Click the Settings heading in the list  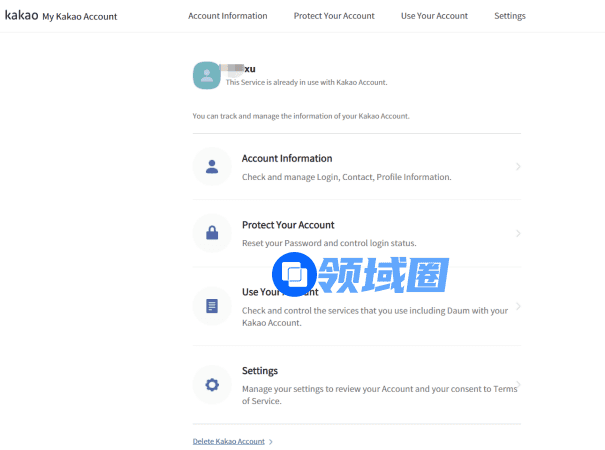click(x=260, y=370)
